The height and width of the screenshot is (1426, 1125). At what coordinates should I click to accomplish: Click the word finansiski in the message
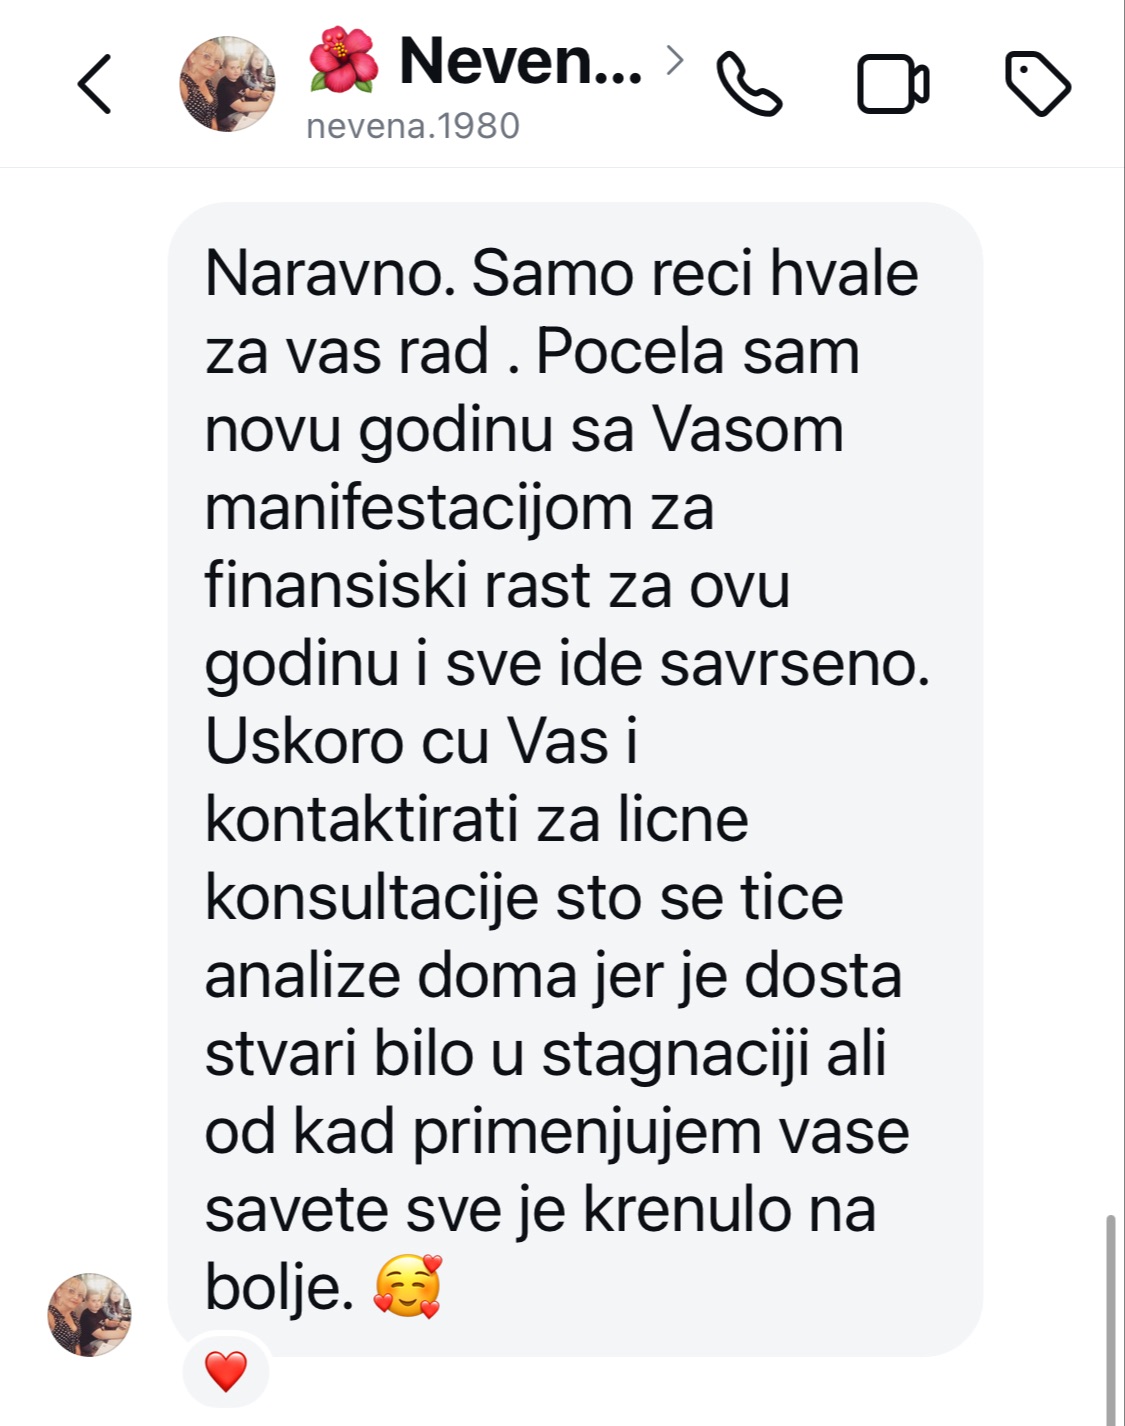tap(336, 585)
